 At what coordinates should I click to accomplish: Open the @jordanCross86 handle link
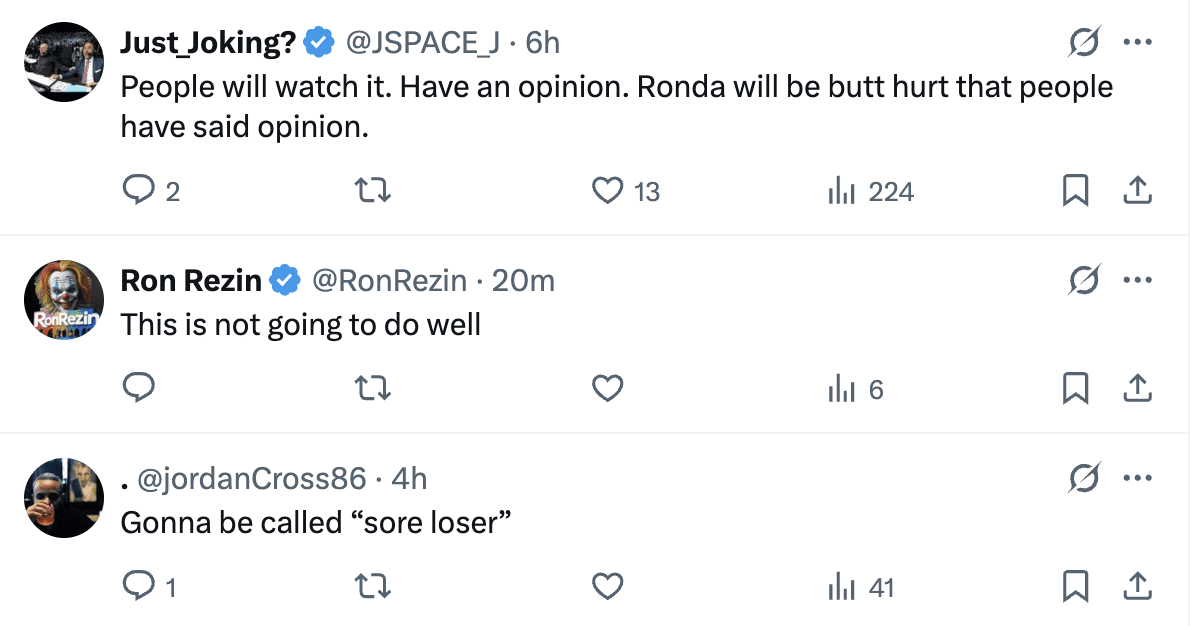point(251,479)
